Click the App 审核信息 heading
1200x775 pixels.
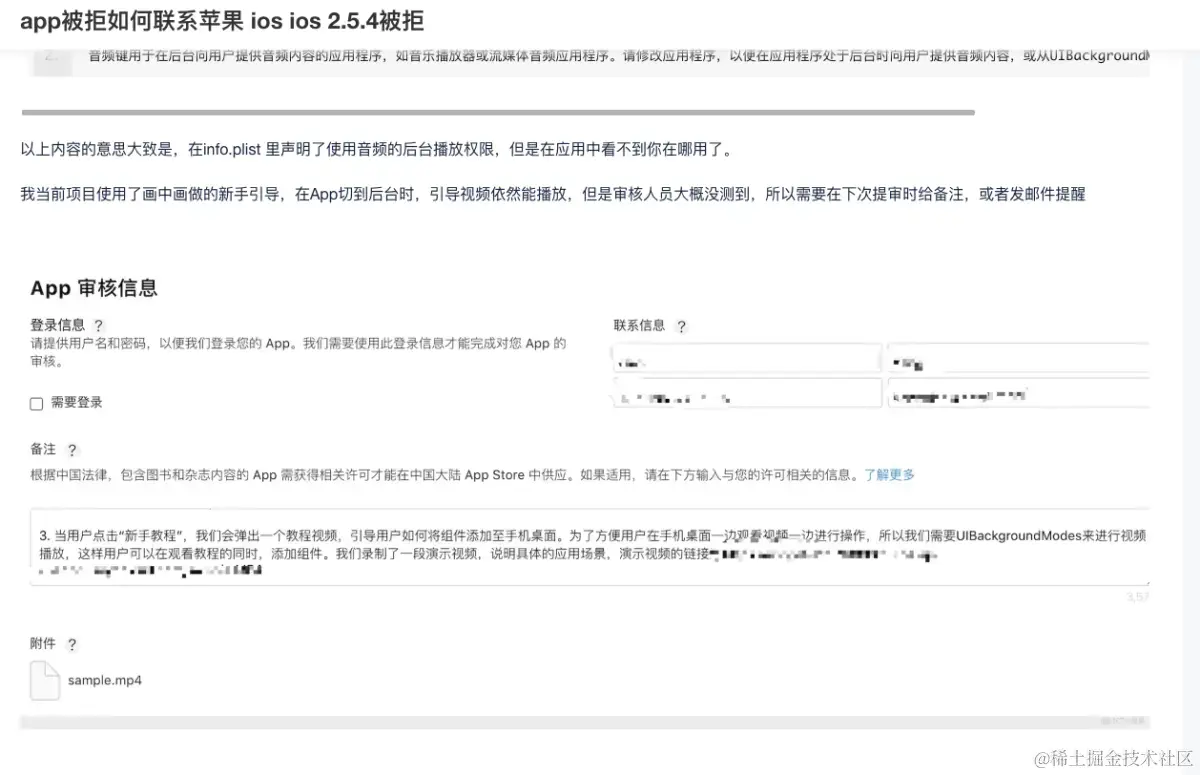(94, 289)
